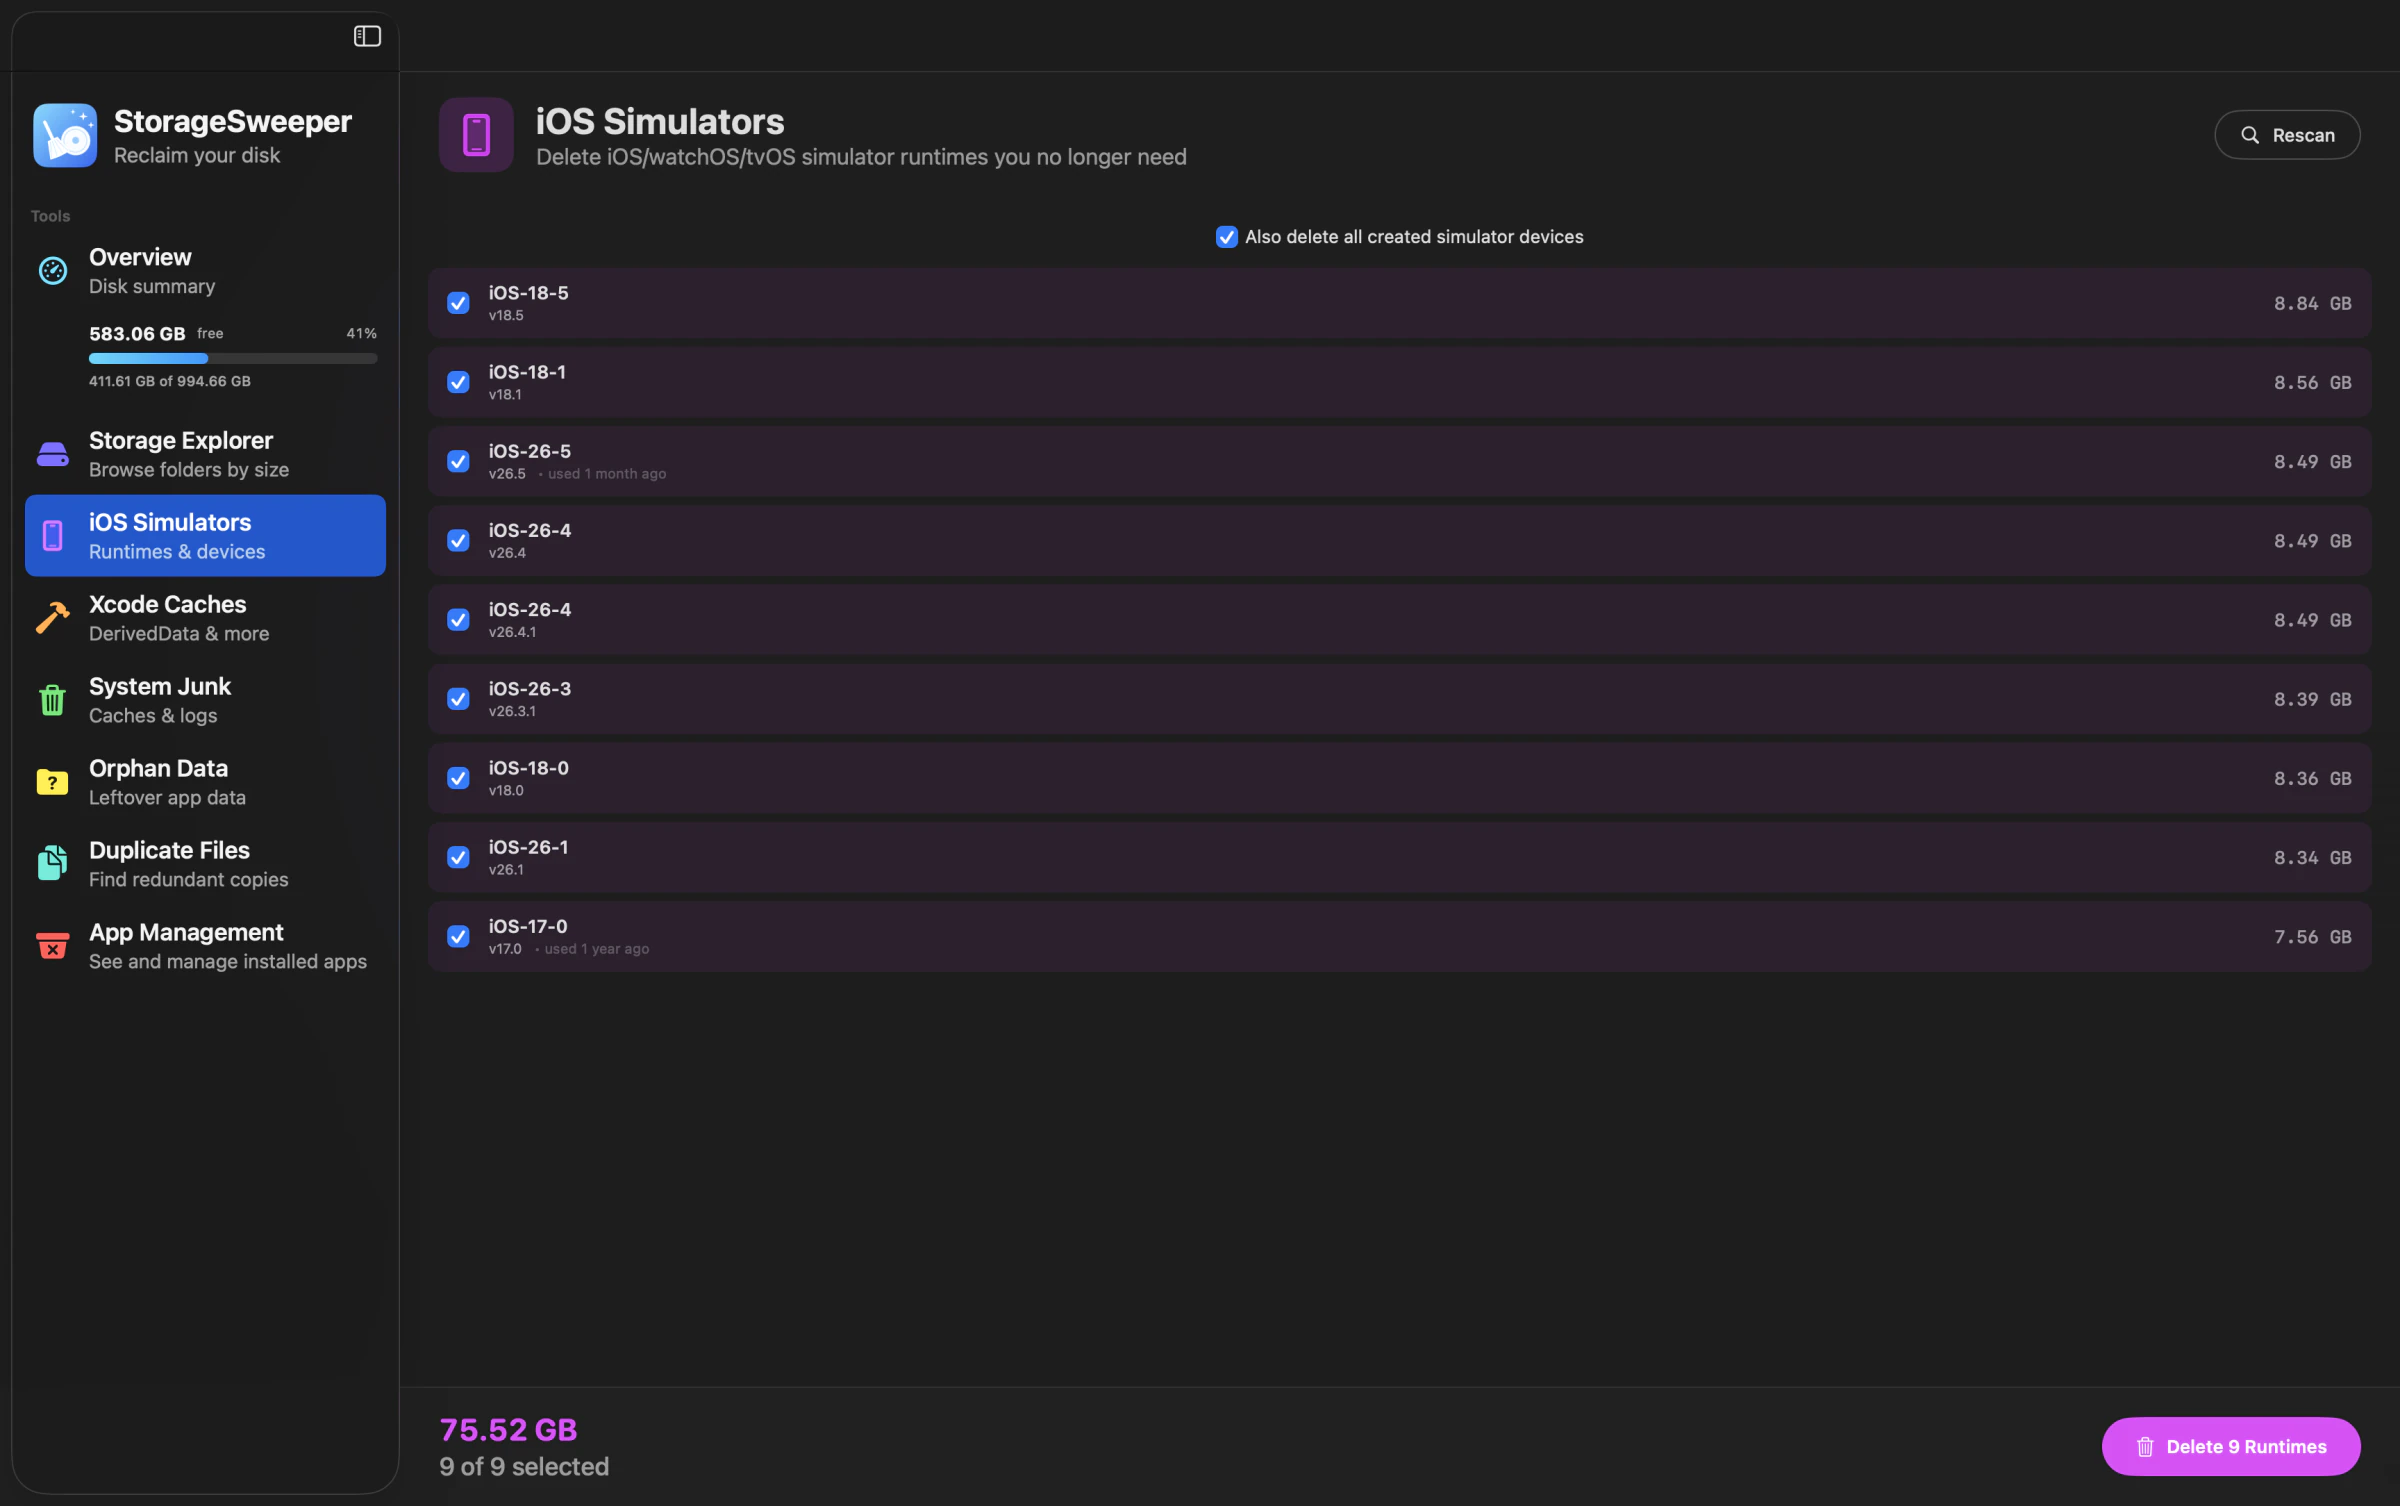Select the iOS Simulators sidebar item
The width and height of the screenshot is (2400, 1506).
point(205,536)
